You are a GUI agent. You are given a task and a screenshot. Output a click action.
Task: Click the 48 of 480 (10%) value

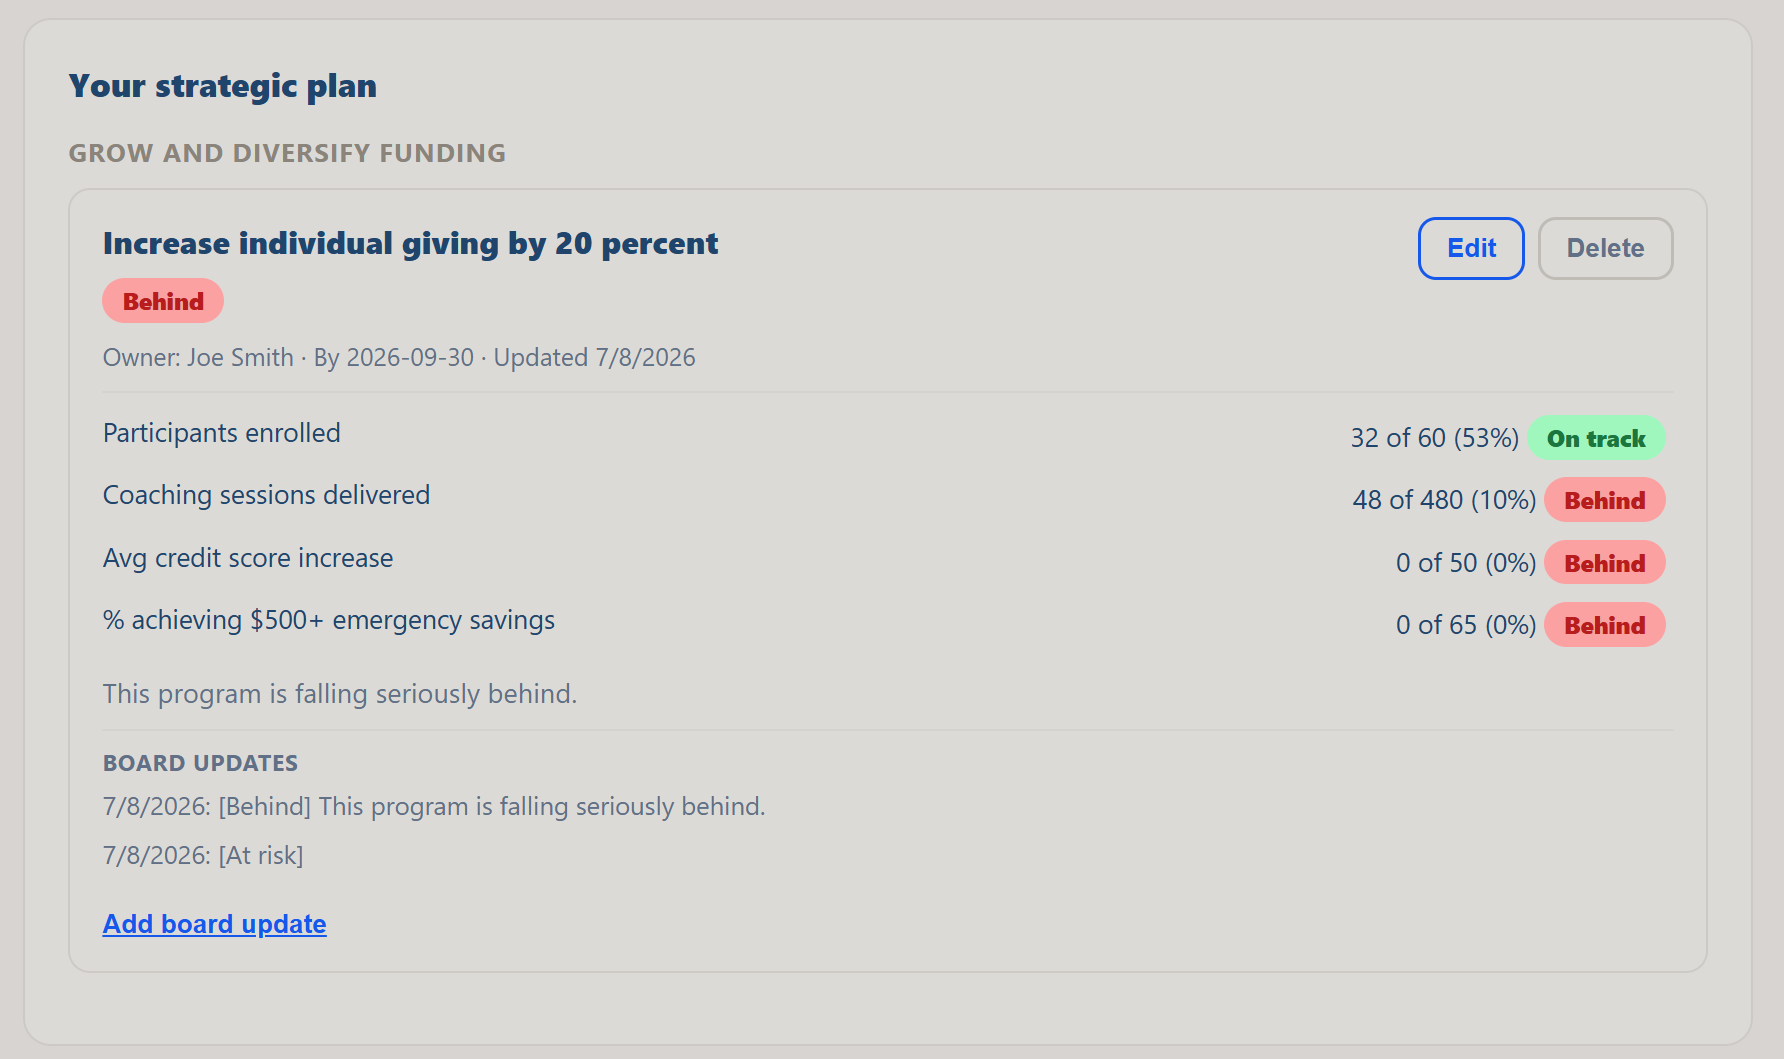(1444, 500)
